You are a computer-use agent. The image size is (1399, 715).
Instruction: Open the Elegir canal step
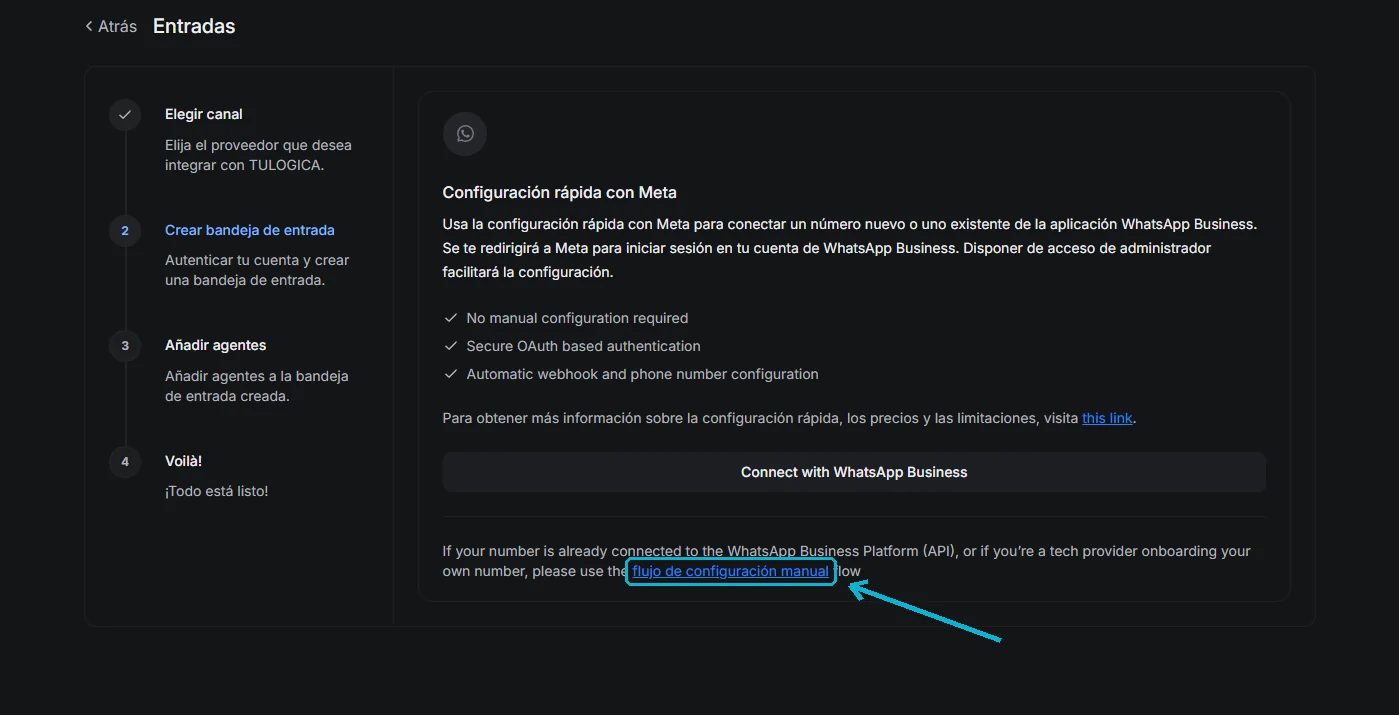[x=204, y=114]
